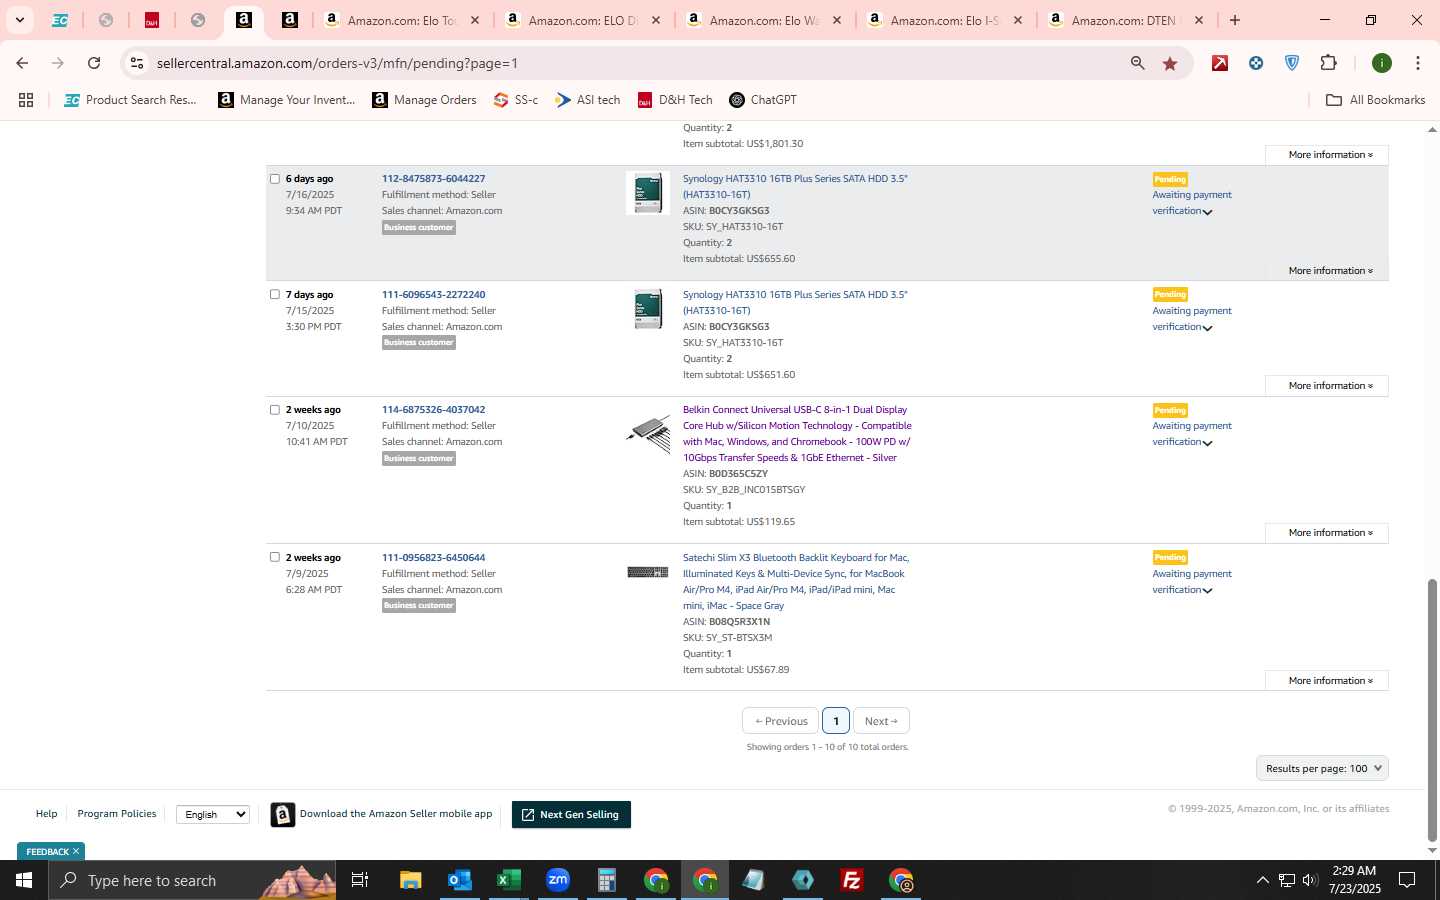The height and width of the screenshot is (900, 1440).
Task: Select checkbox for order 111-6096543-2272240
Action: 275,295
